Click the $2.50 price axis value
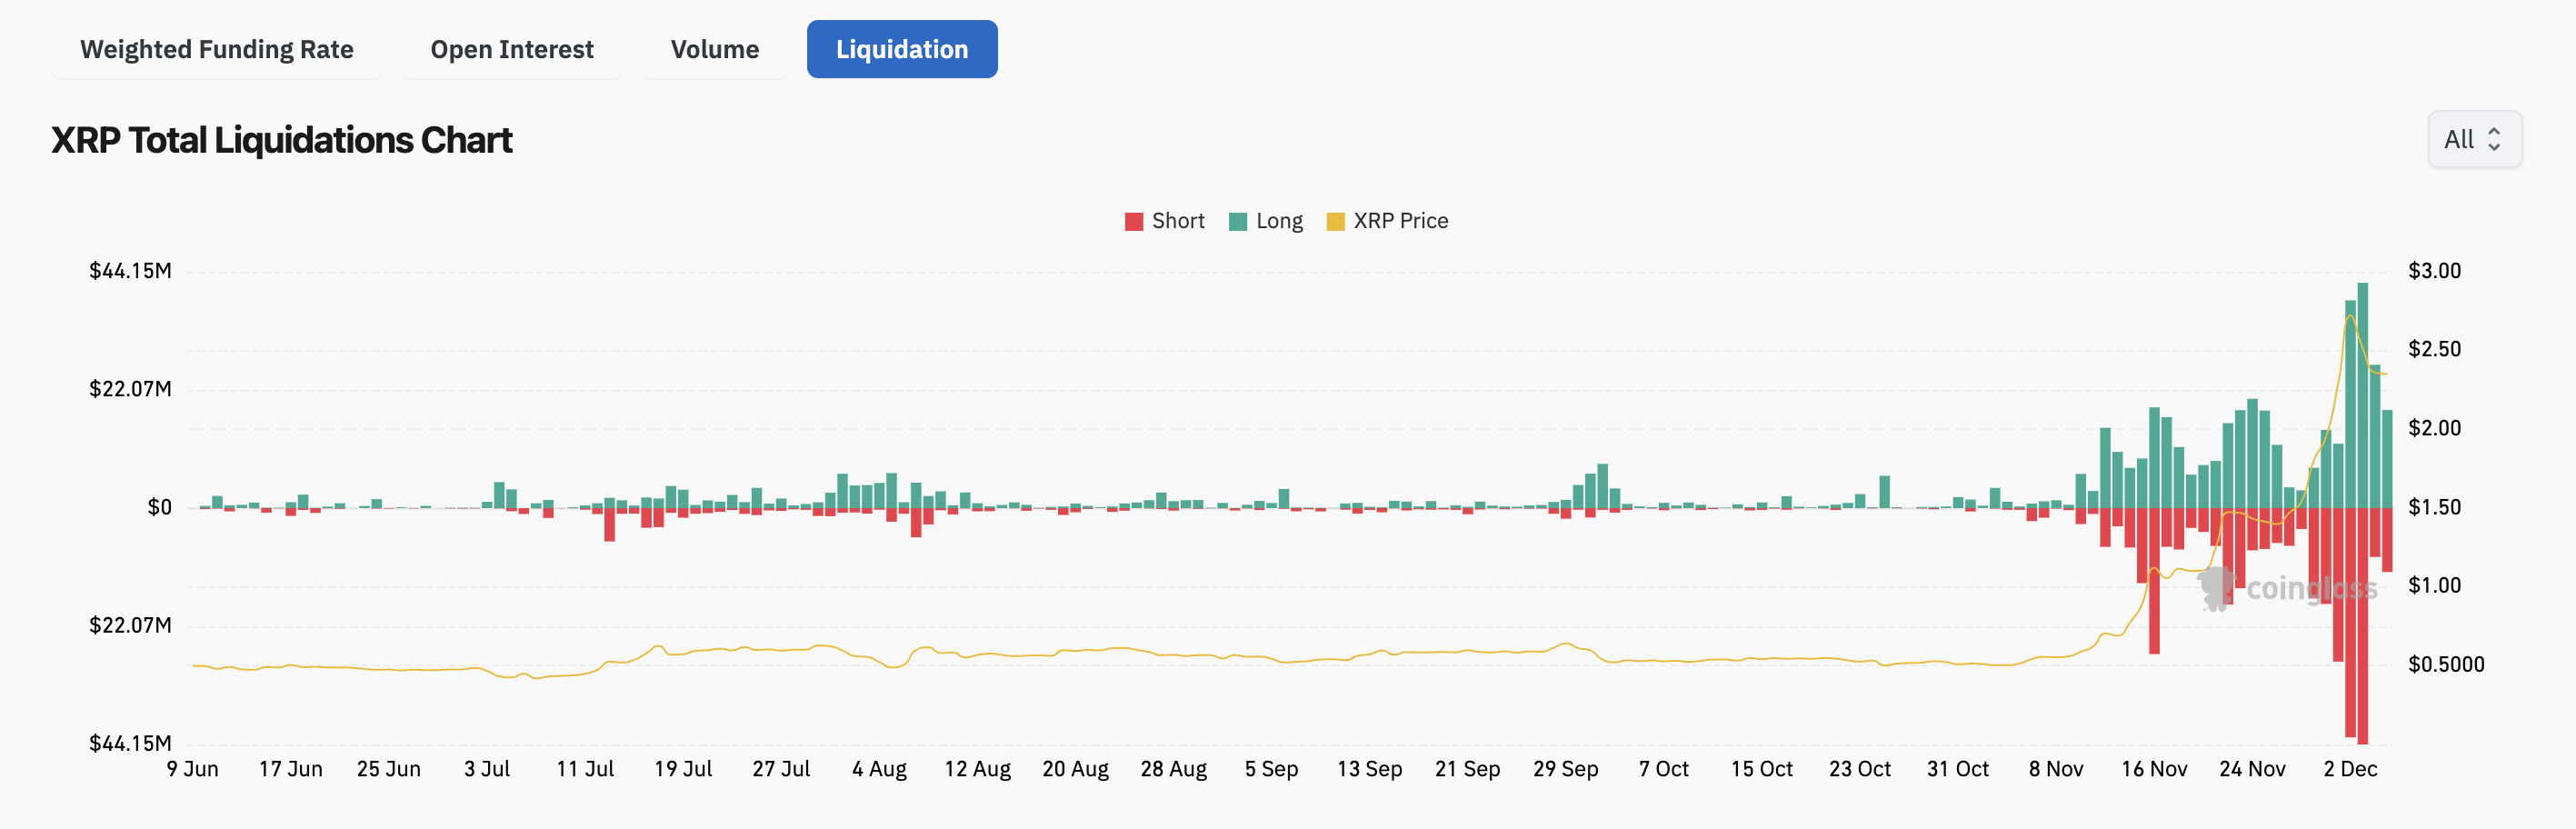Viewport: 2576px width, 829px height. coord(2433,349)
